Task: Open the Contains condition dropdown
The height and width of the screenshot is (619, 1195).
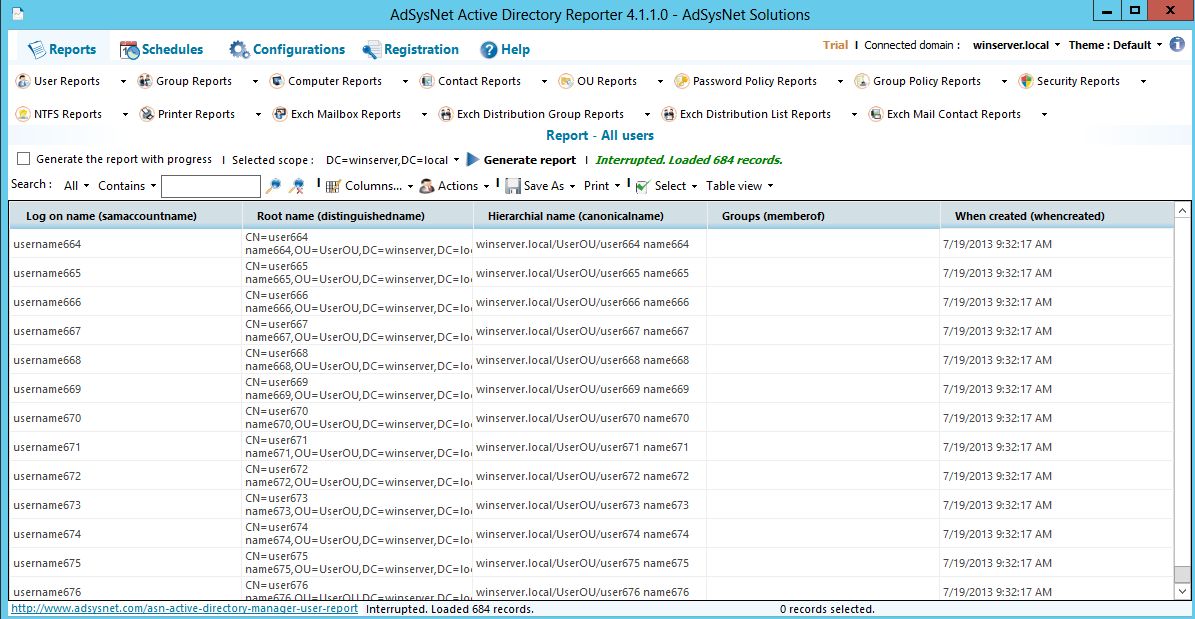Action: click(x=127, y=185)
